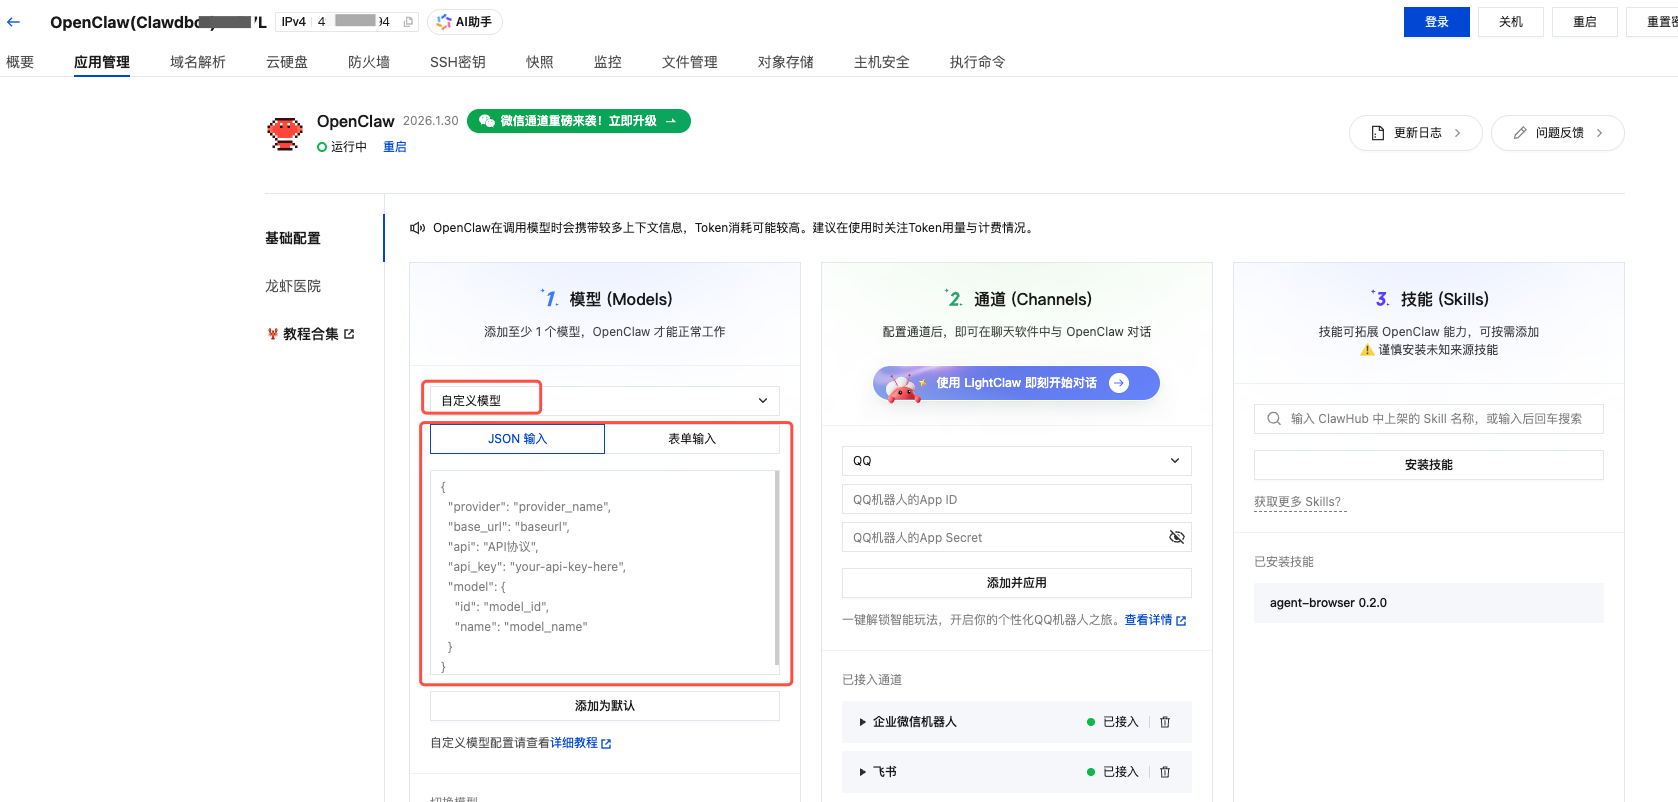
Task: Open the 监控 tab
Action: [608, 62]
